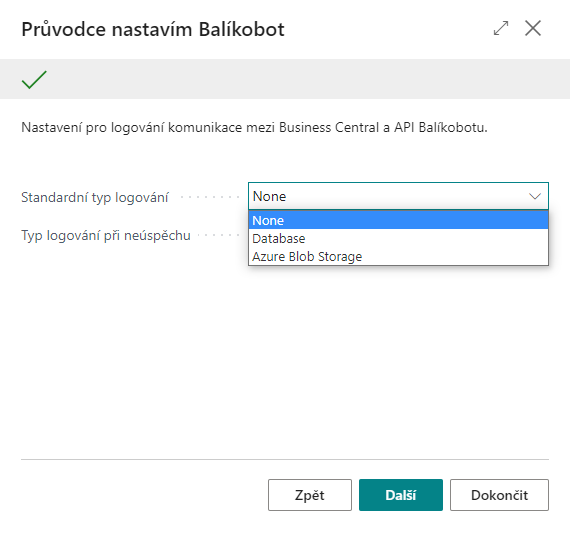Expand the dialog with the diagonal arrows icon
Image resolution: width=570 pixels, height=534 pixels.
coord(501,28)
